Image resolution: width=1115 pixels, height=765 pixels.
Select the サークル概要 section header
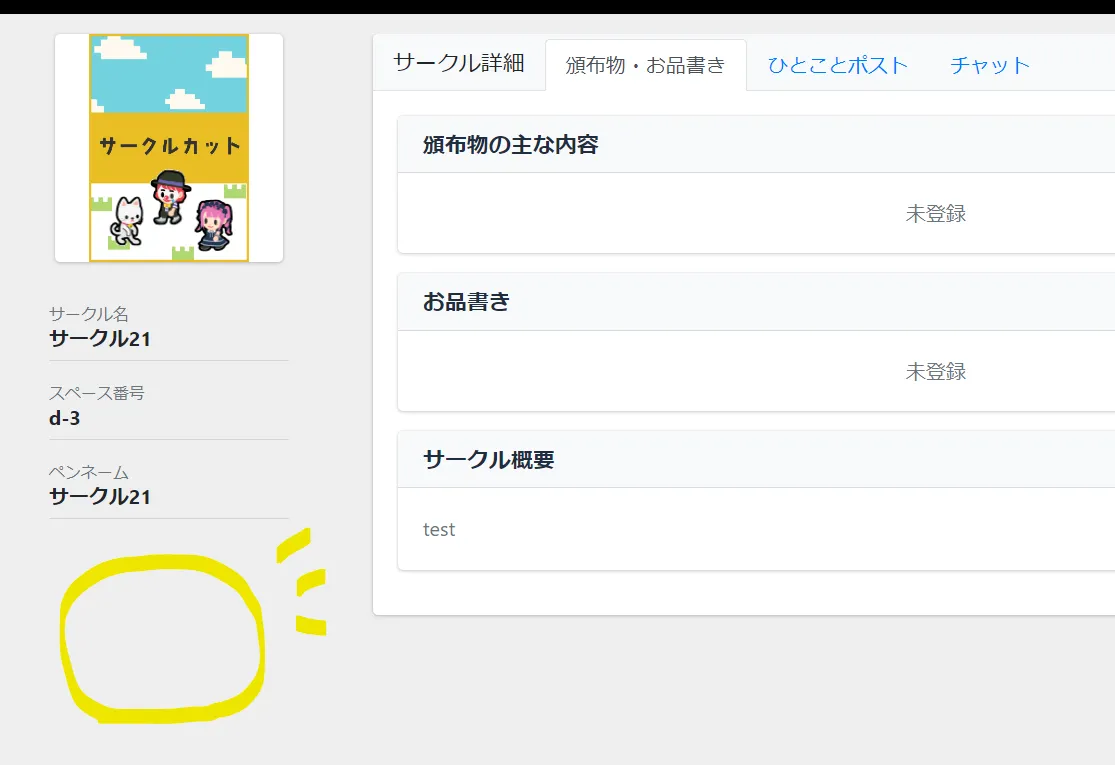pos(488,460)
